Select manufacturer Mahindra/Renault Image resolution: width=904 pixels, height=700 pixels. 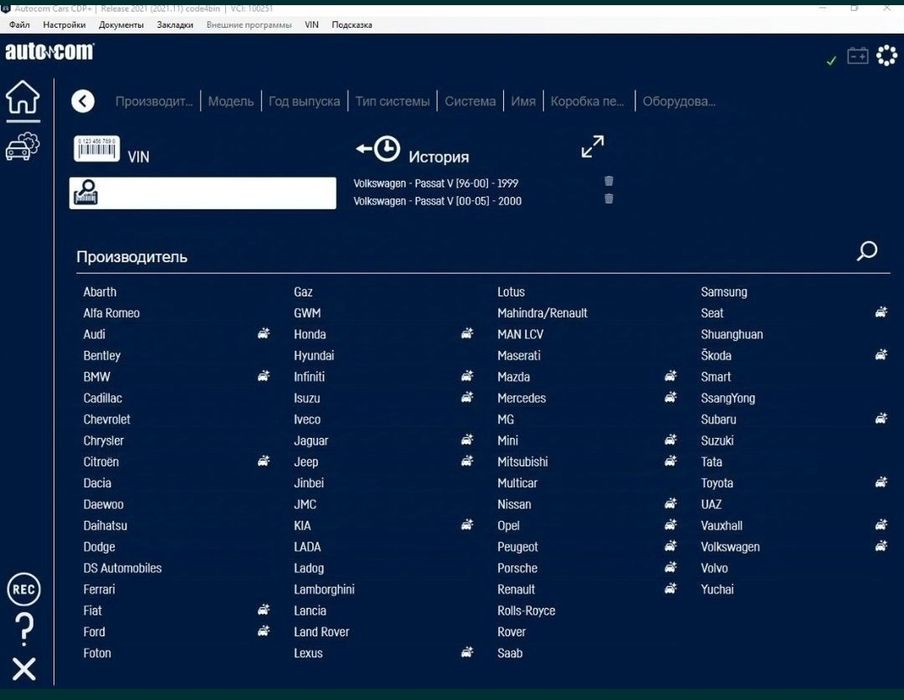[x=543, y=313]
